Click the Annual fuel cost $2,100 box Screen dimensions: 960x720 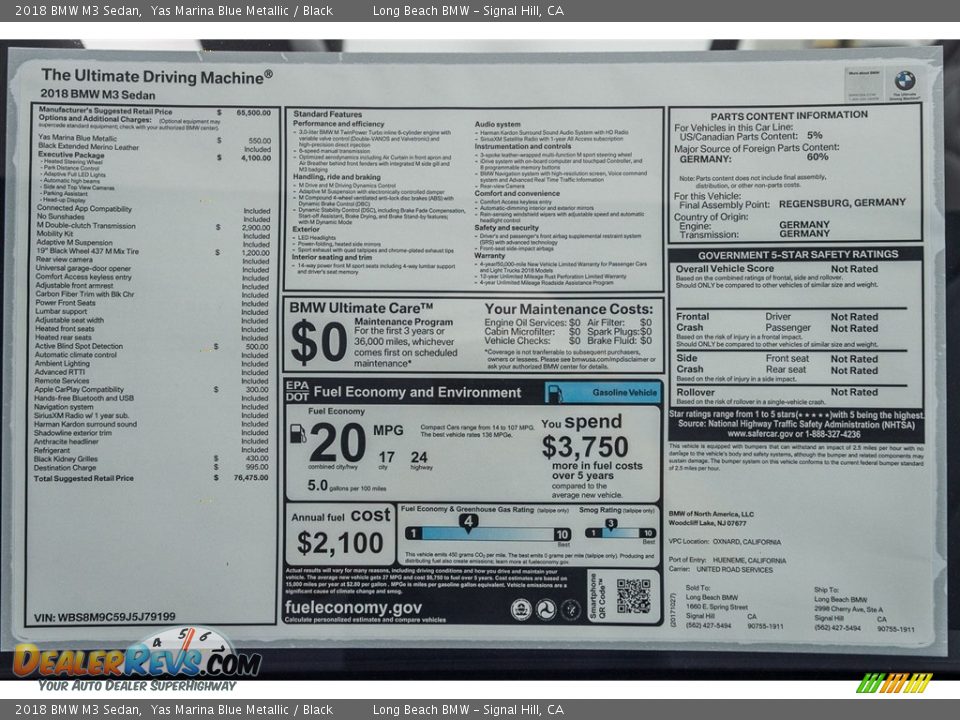click(x=340, y=534)
